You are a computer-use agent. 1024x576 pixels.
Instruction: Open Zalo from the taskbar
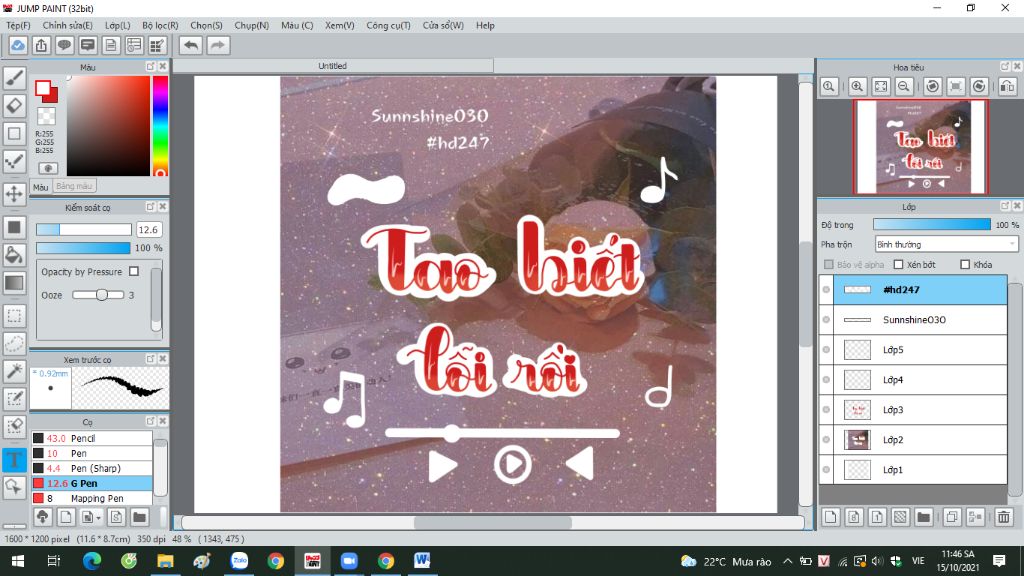(x=240, y=561)
